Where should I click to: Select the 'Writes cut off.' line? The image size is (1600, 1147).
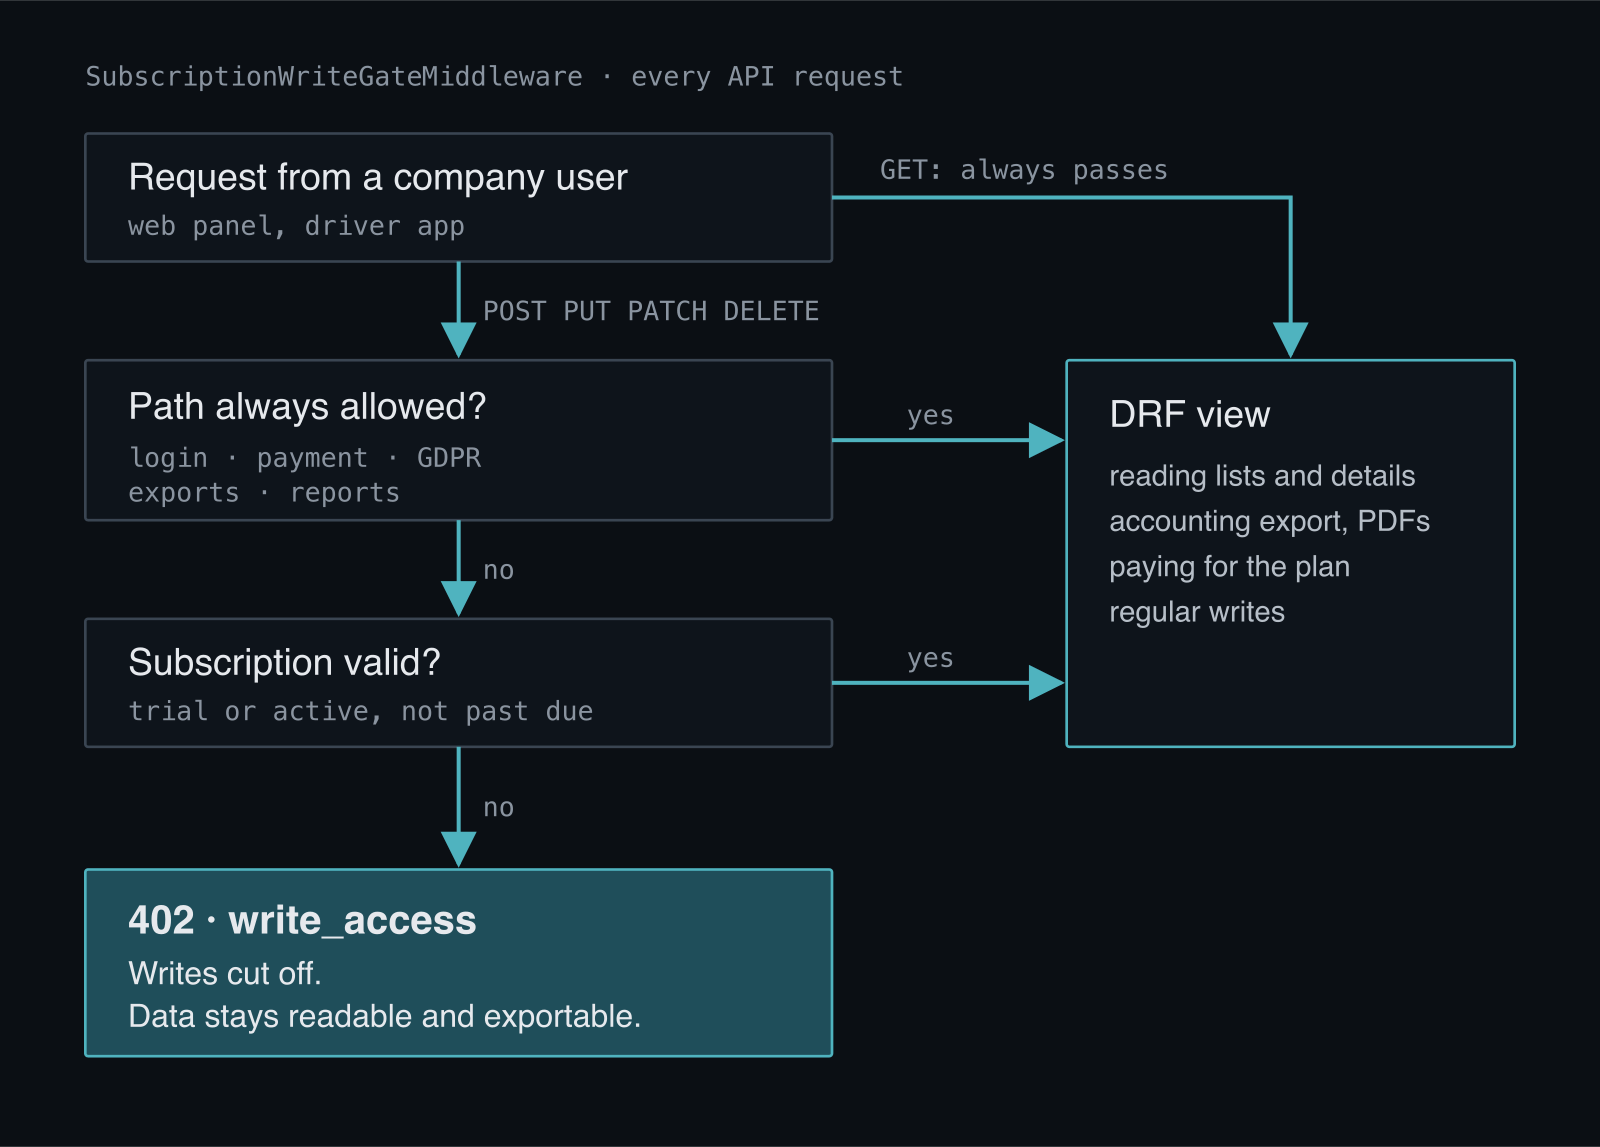tap(225, 973)
